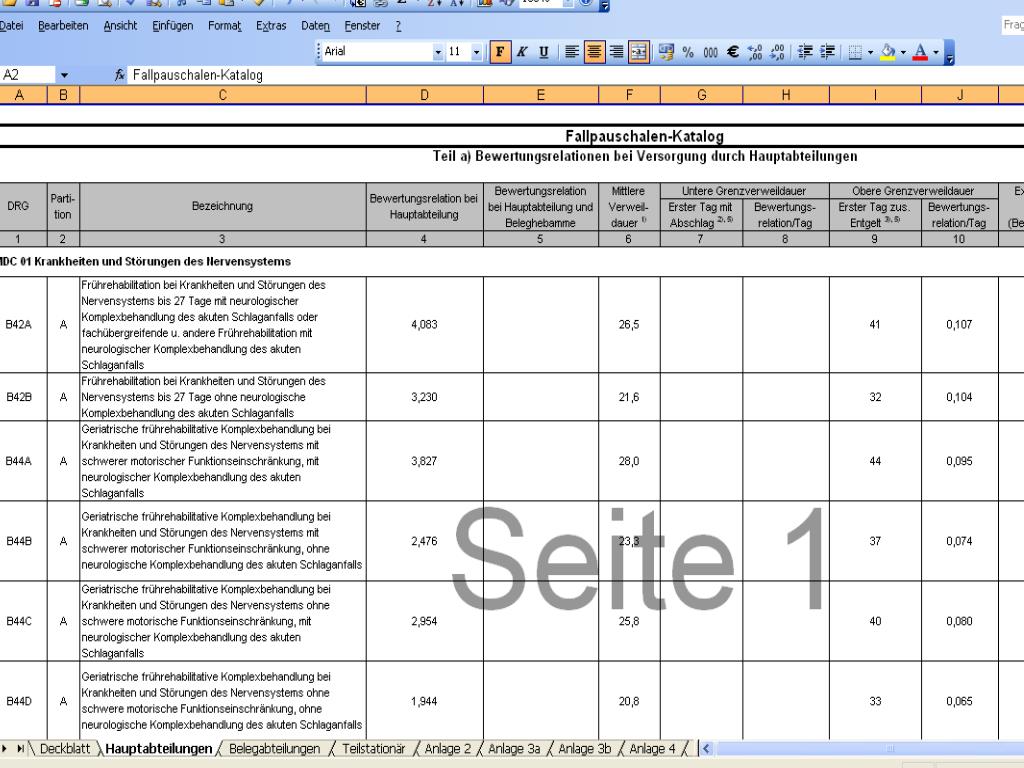The width and height of the screenshot is (1024, 768).
Task: Select column J header
Action: click(959, 95)
